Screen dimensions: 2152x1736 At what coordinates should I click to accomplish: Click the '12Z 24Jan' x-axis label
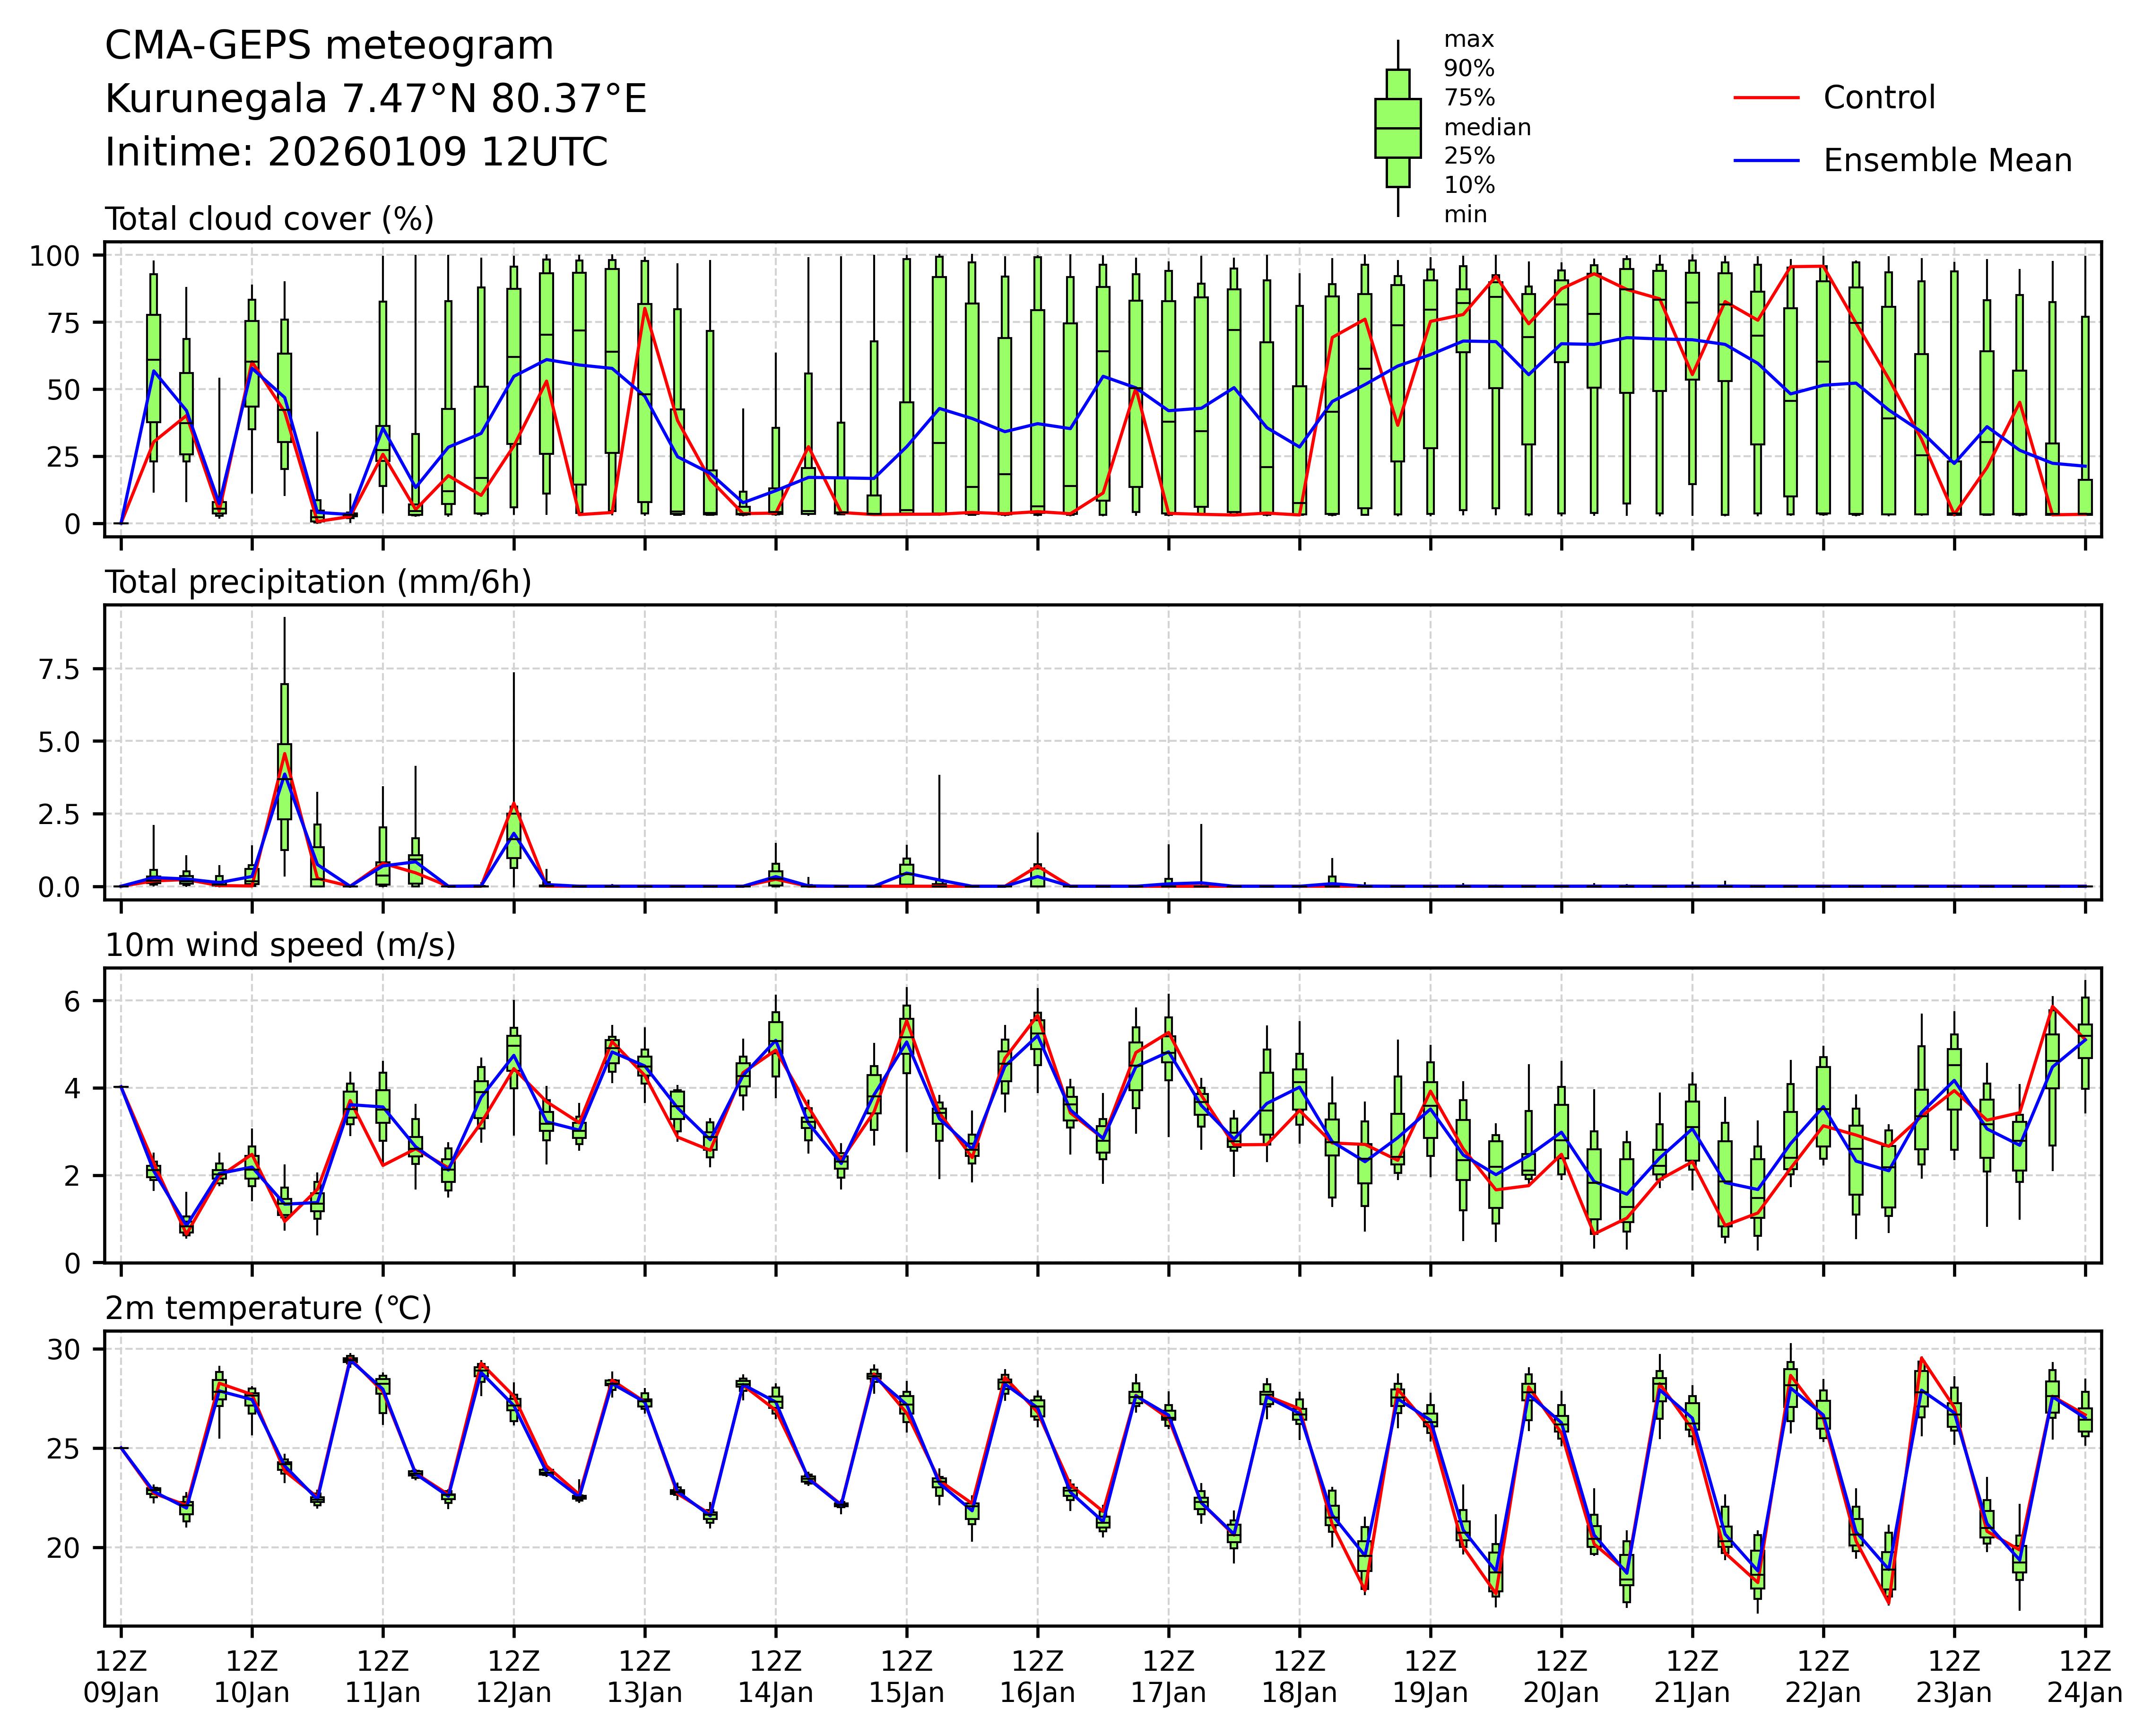(x=2084, y=1677)
